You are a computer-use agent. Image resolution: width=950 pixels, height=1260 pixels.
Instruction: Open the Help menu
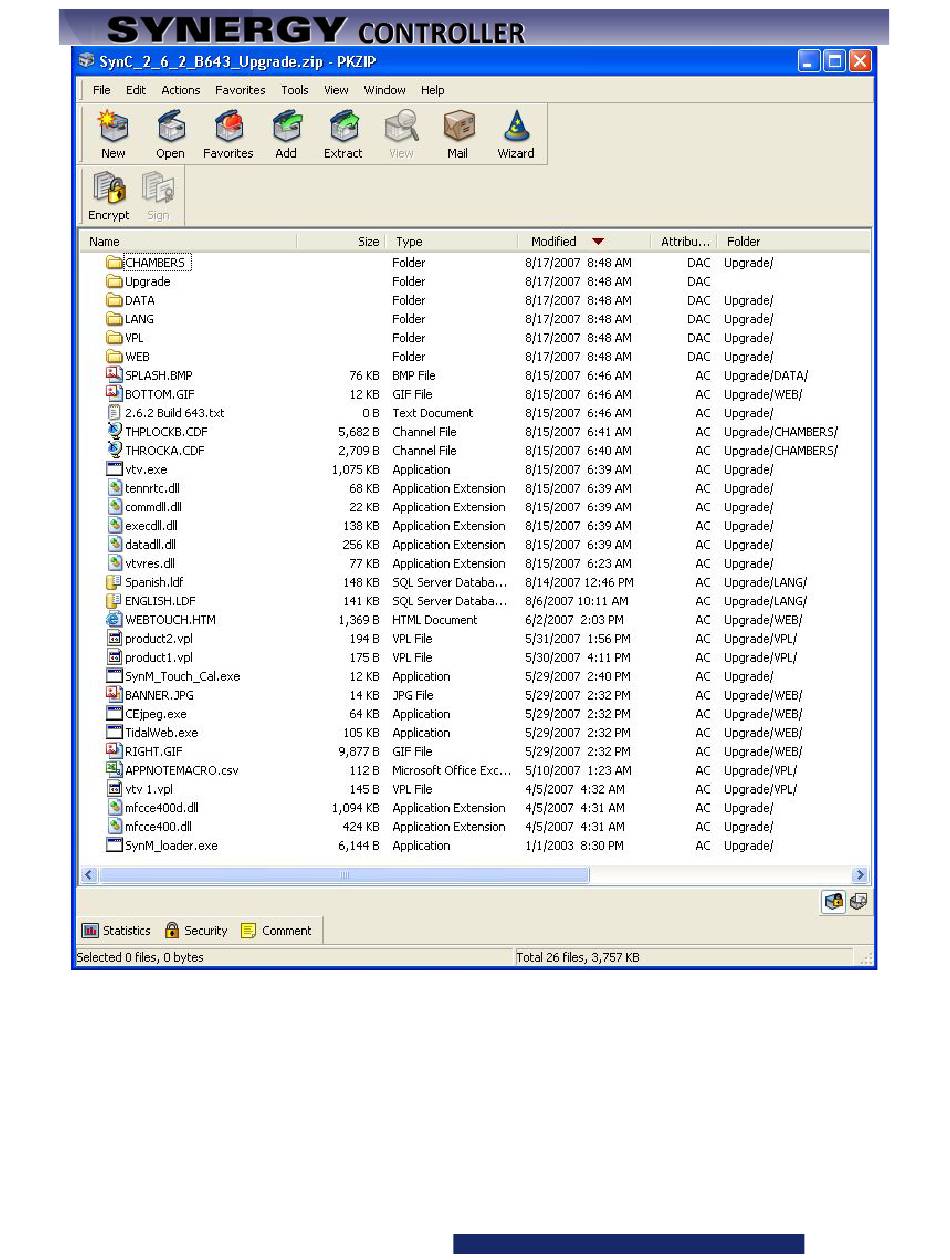[433, 90]
